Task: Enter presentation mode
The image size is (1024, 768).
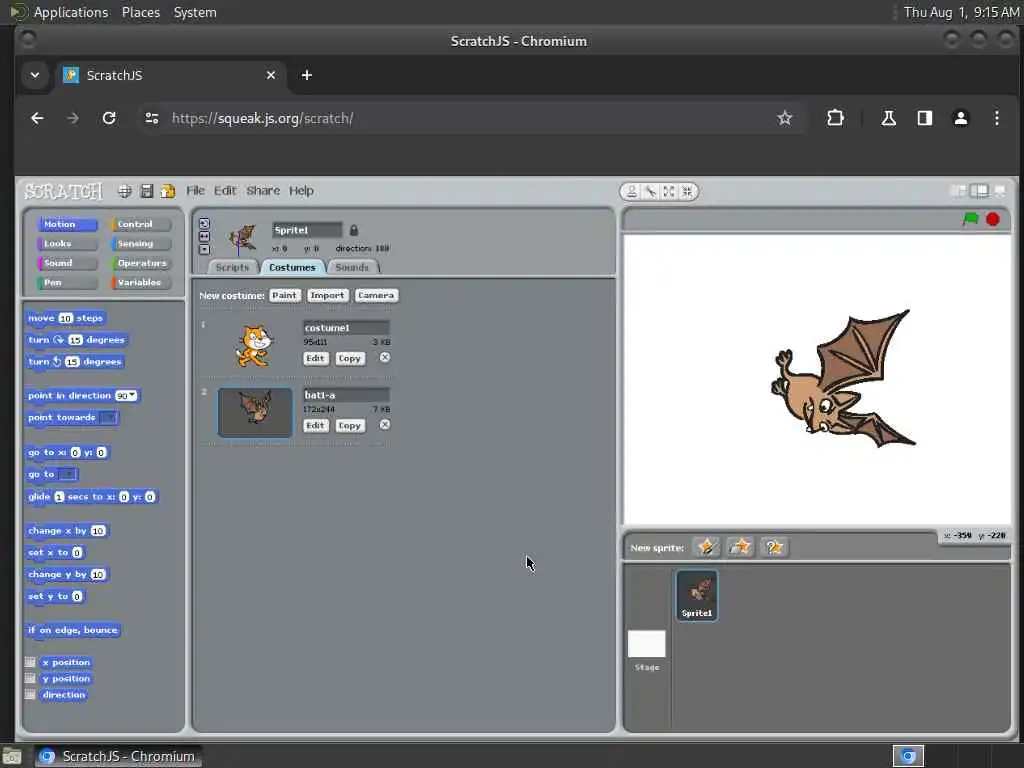Action: 1000,191
